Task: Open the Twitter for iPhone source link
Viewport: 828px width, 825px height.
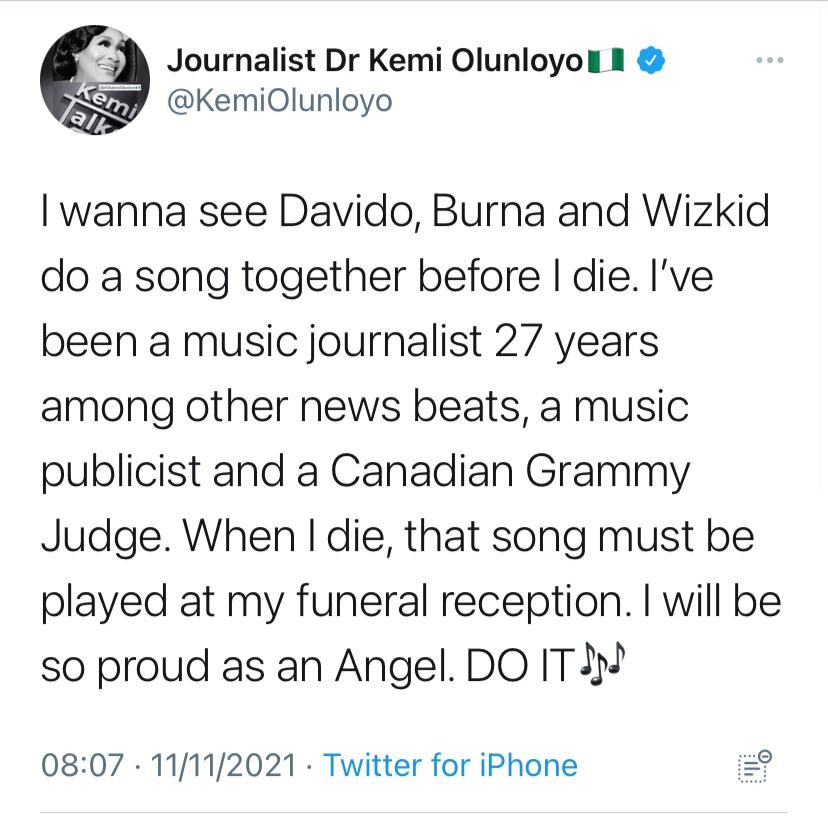Action: [x=451, y=766]
